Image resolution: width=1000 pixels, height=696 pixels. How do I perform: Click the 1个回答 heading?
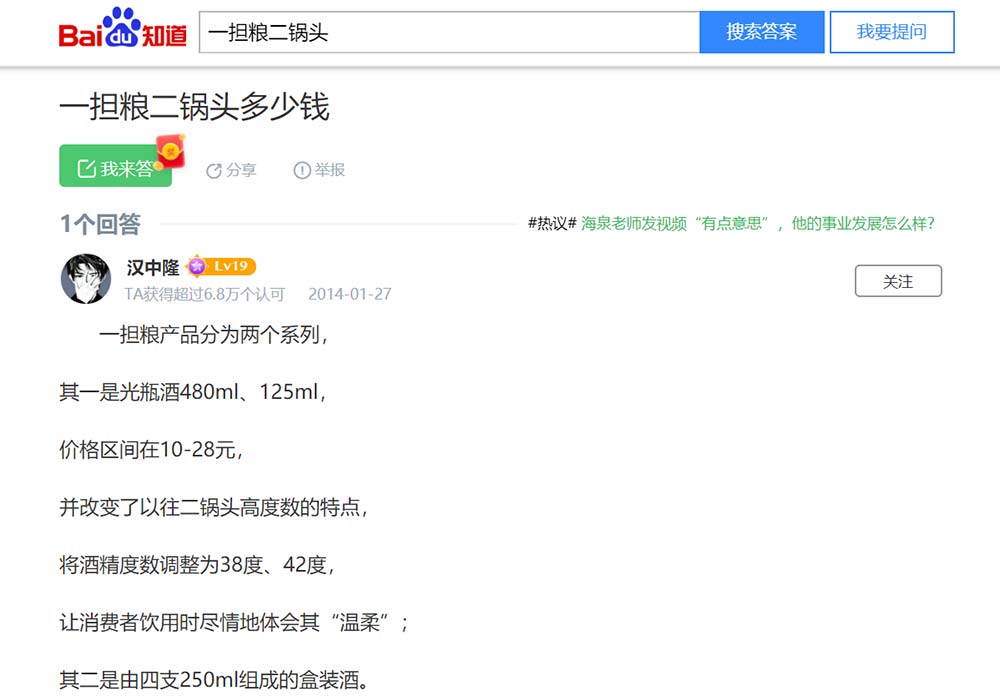(100, 224)
